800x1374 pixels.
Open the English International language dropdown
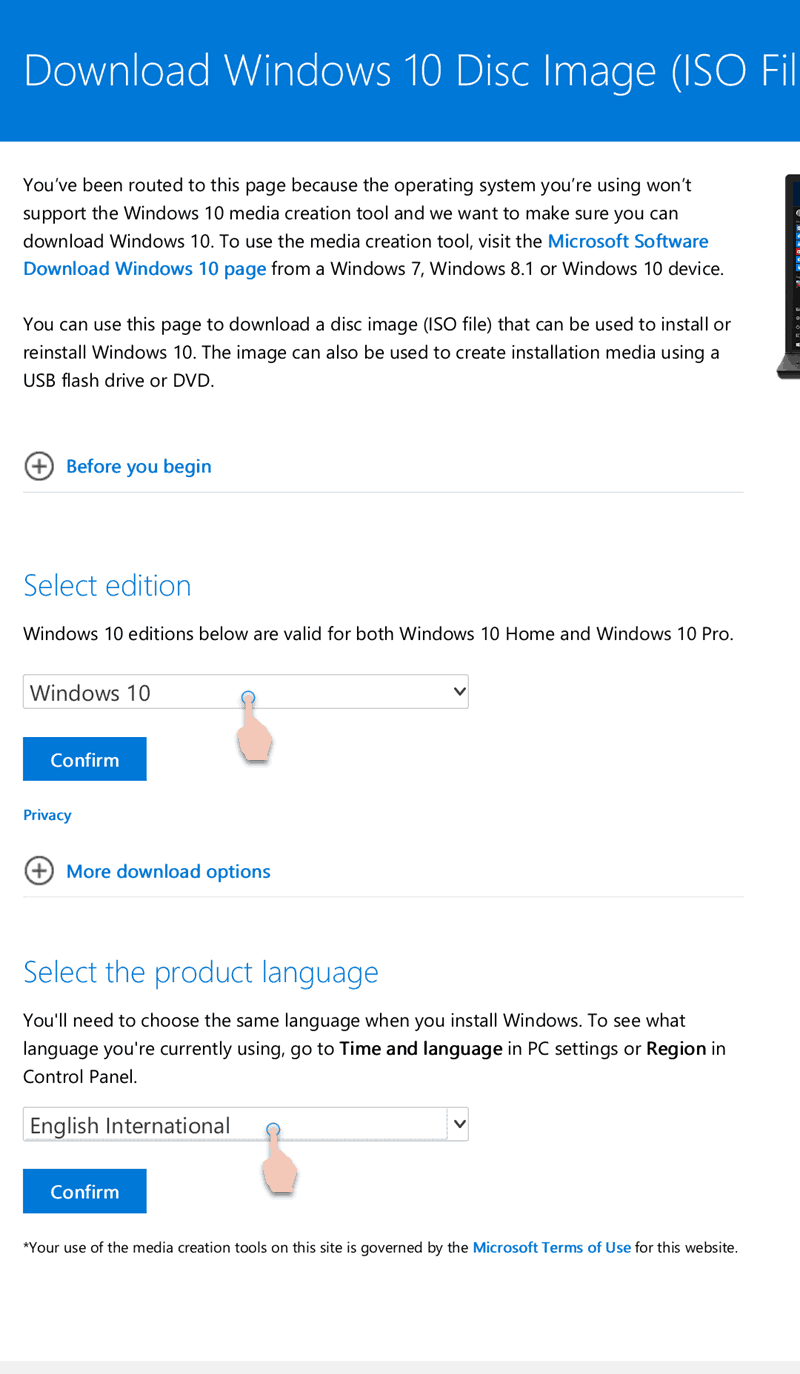pyautogui.click(x=246, y=1124)
